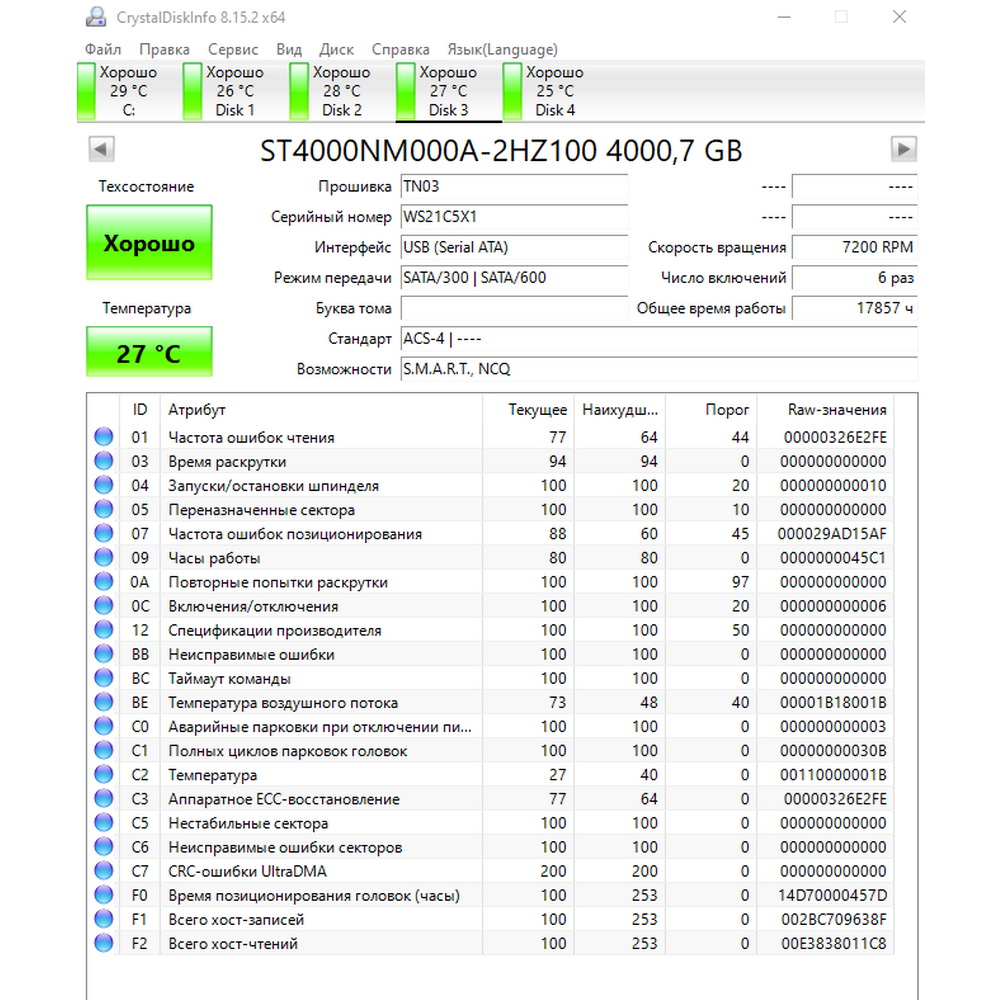Select the CRC-ошибки UltraDMA attribute text

pos(247,871)
